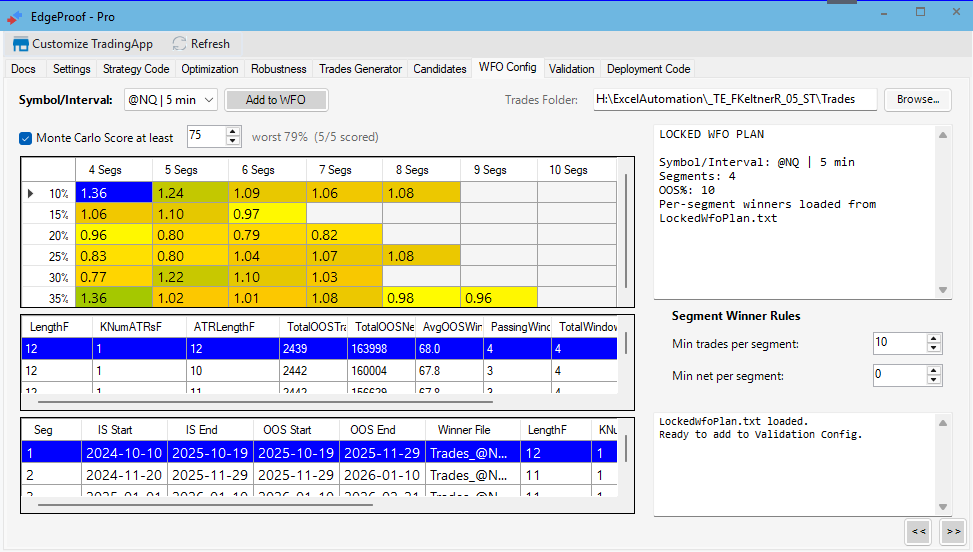Select the 1.22 cell in 30% row
Viewport: 973px width, 552px height.
191,277
